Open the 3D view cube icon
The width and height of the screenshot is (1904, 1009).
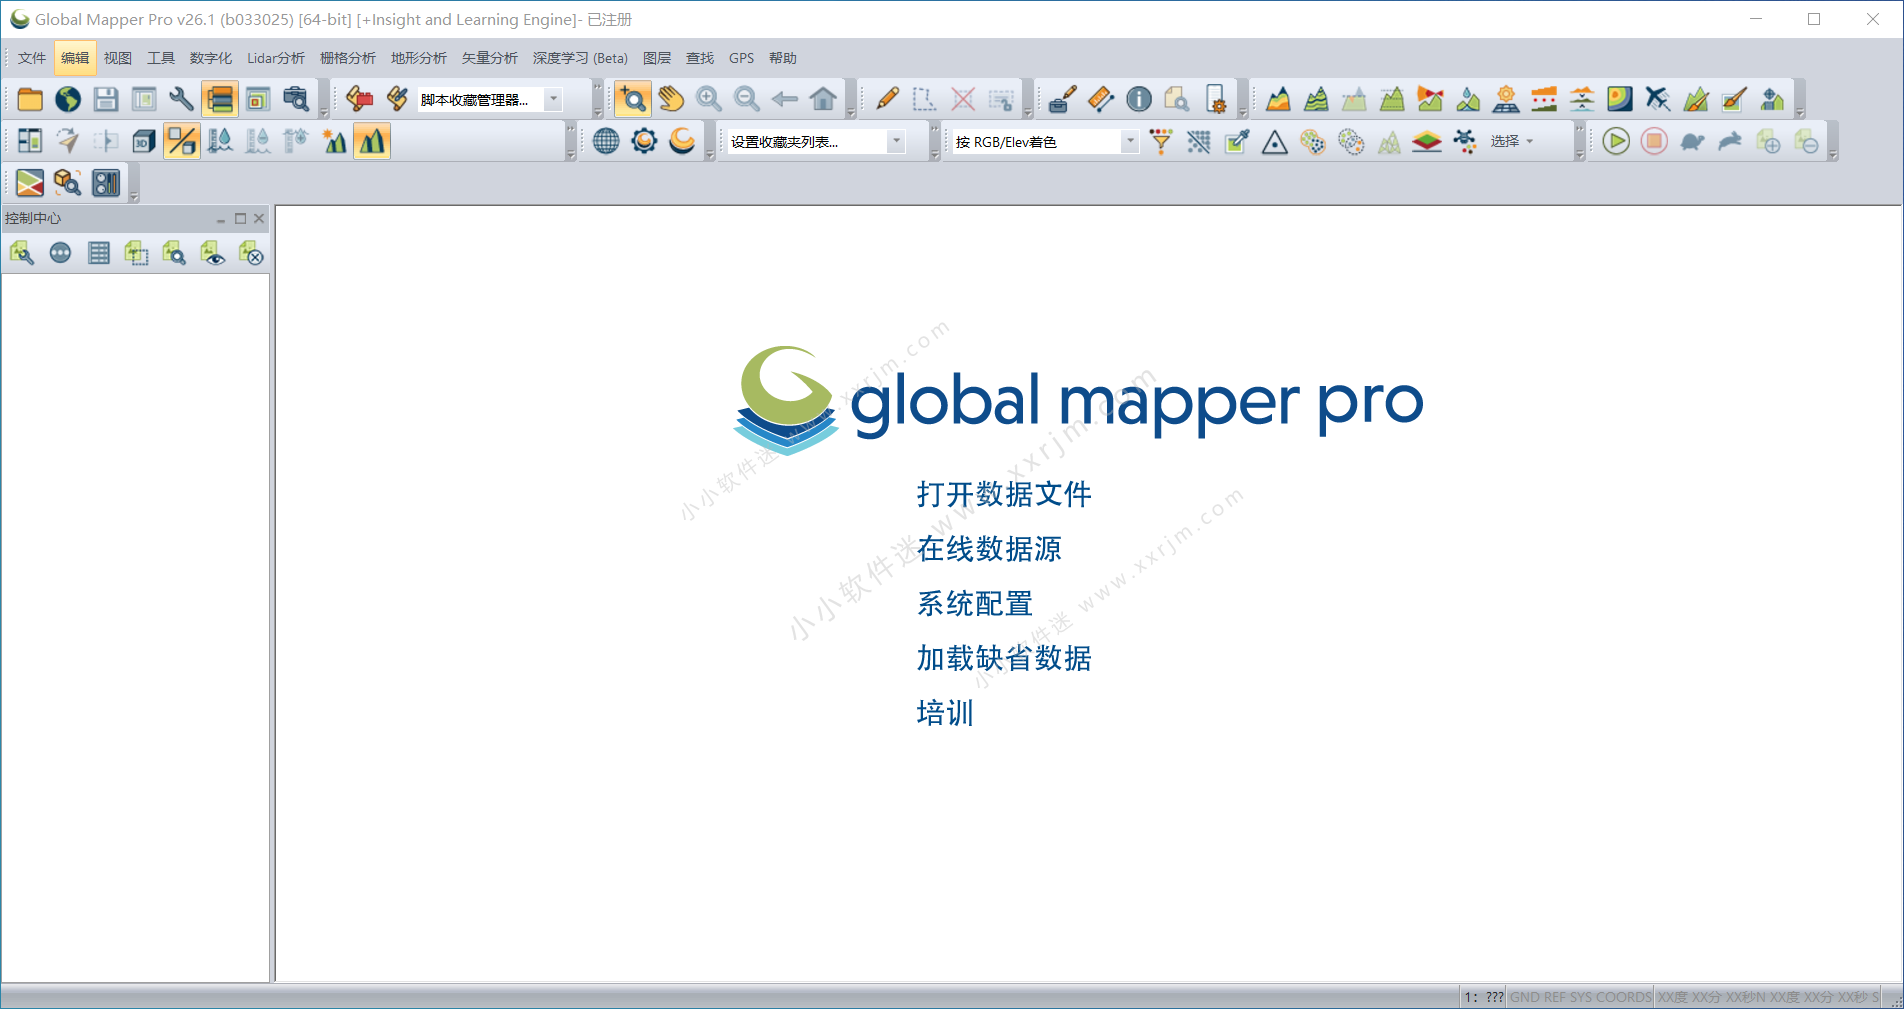[144, 141]
